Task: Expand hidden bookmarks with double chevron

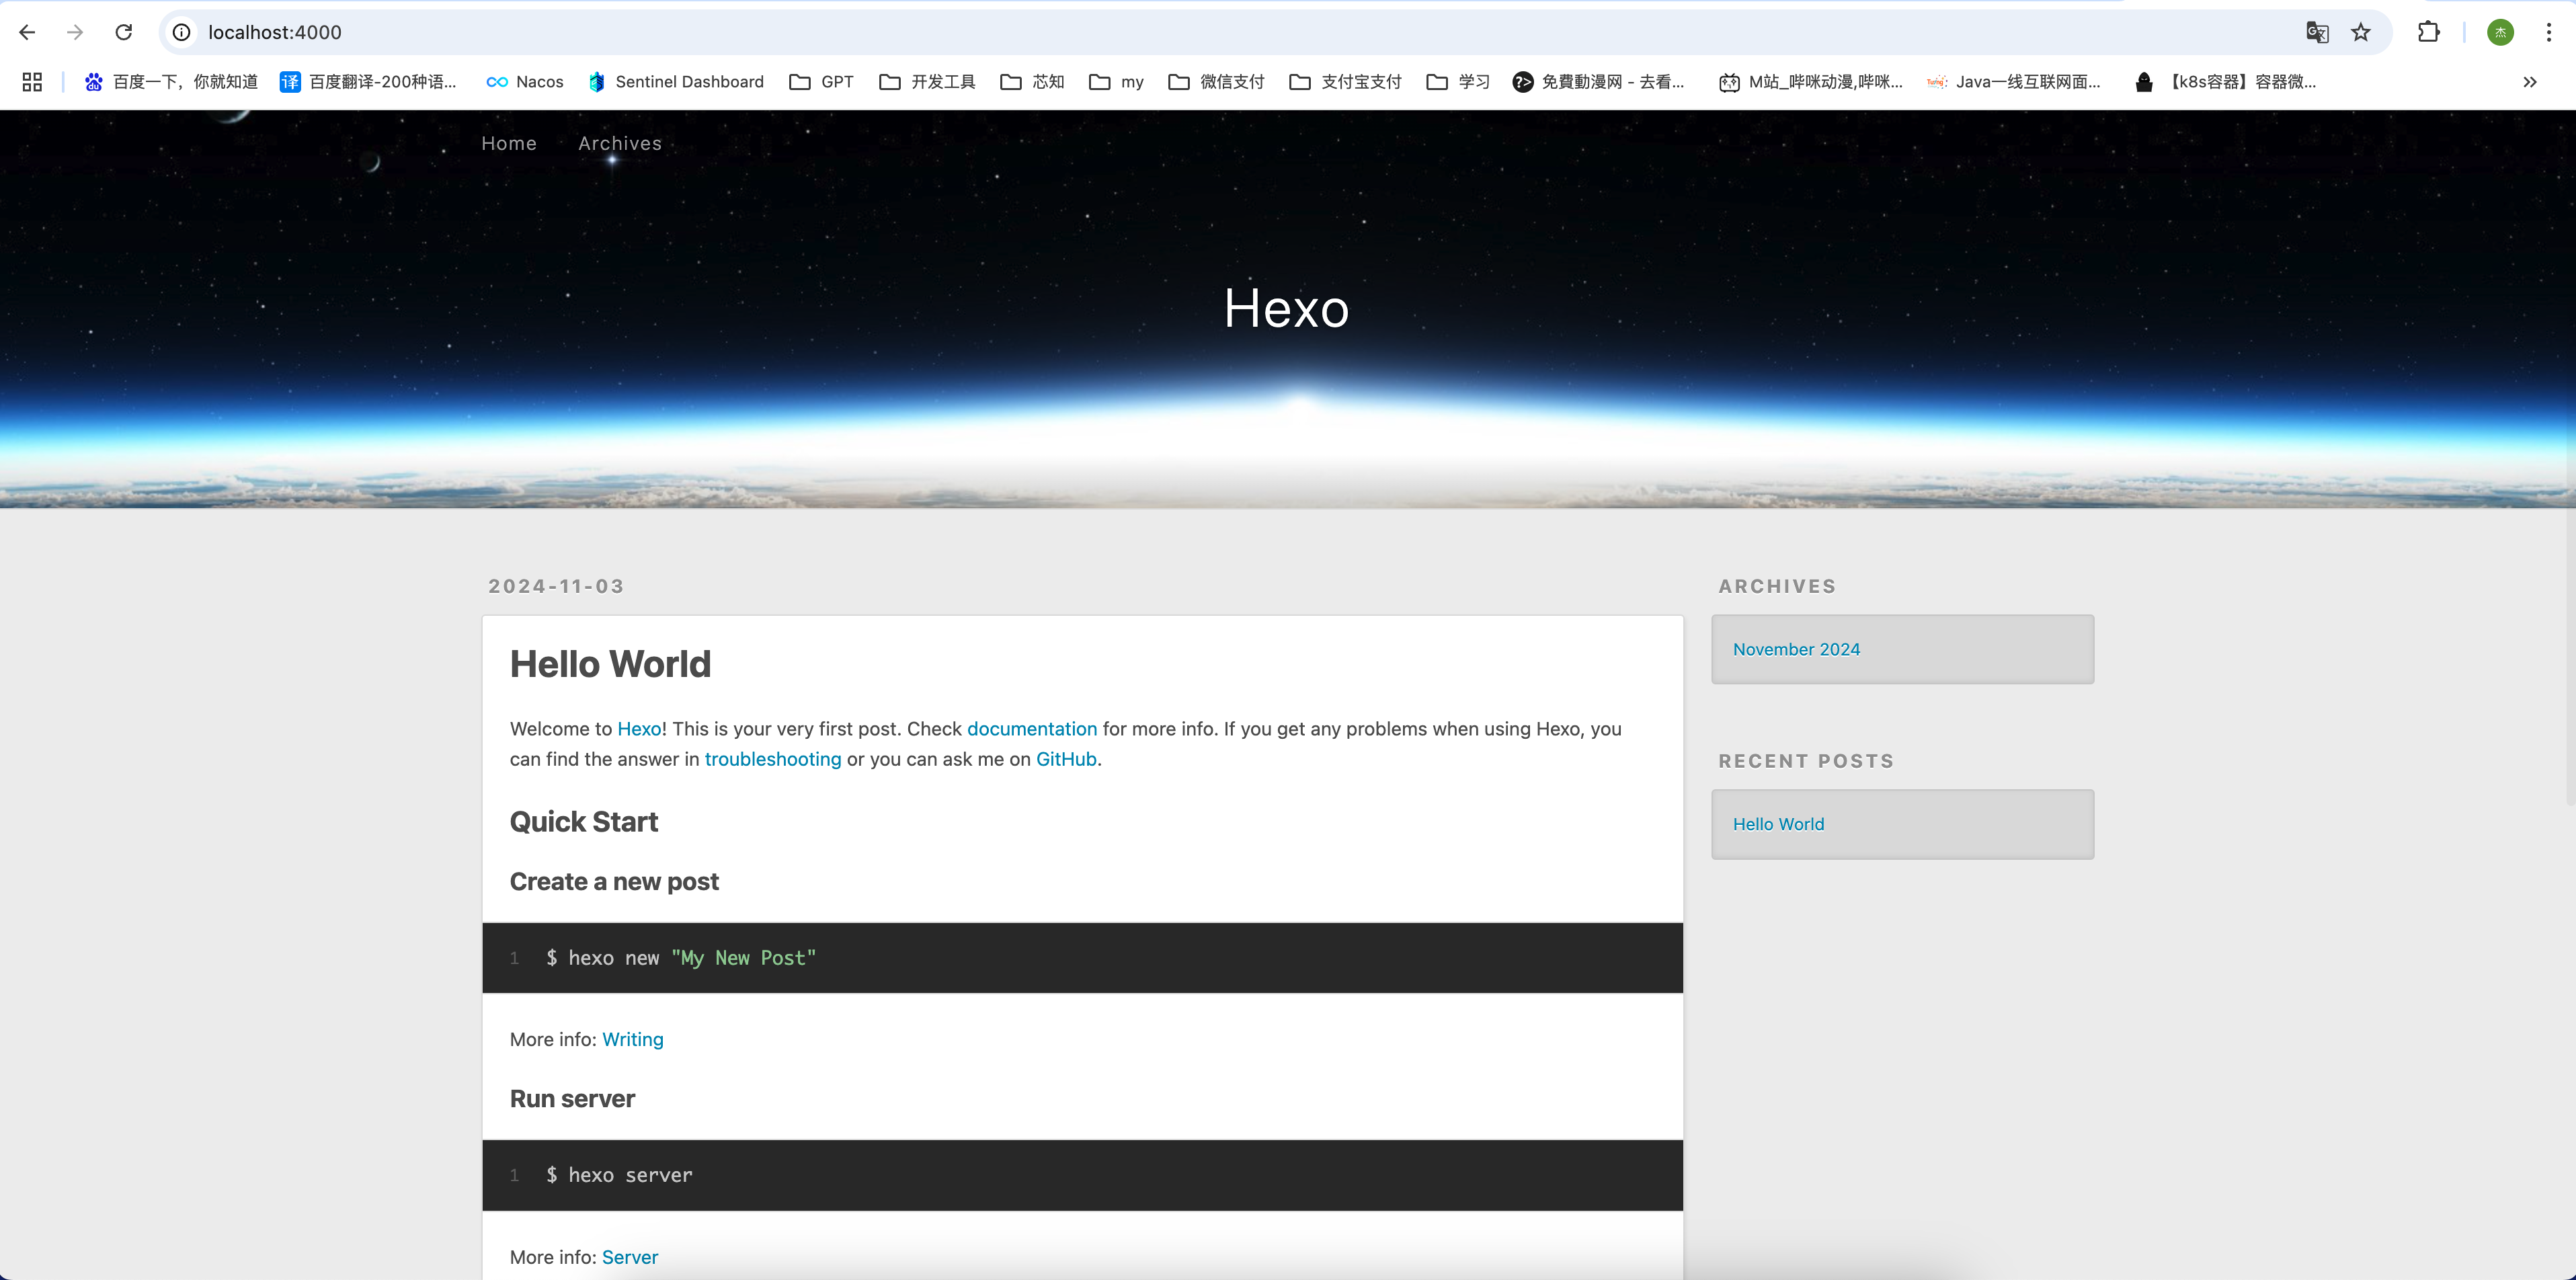Action: [x=2529, y=82]
